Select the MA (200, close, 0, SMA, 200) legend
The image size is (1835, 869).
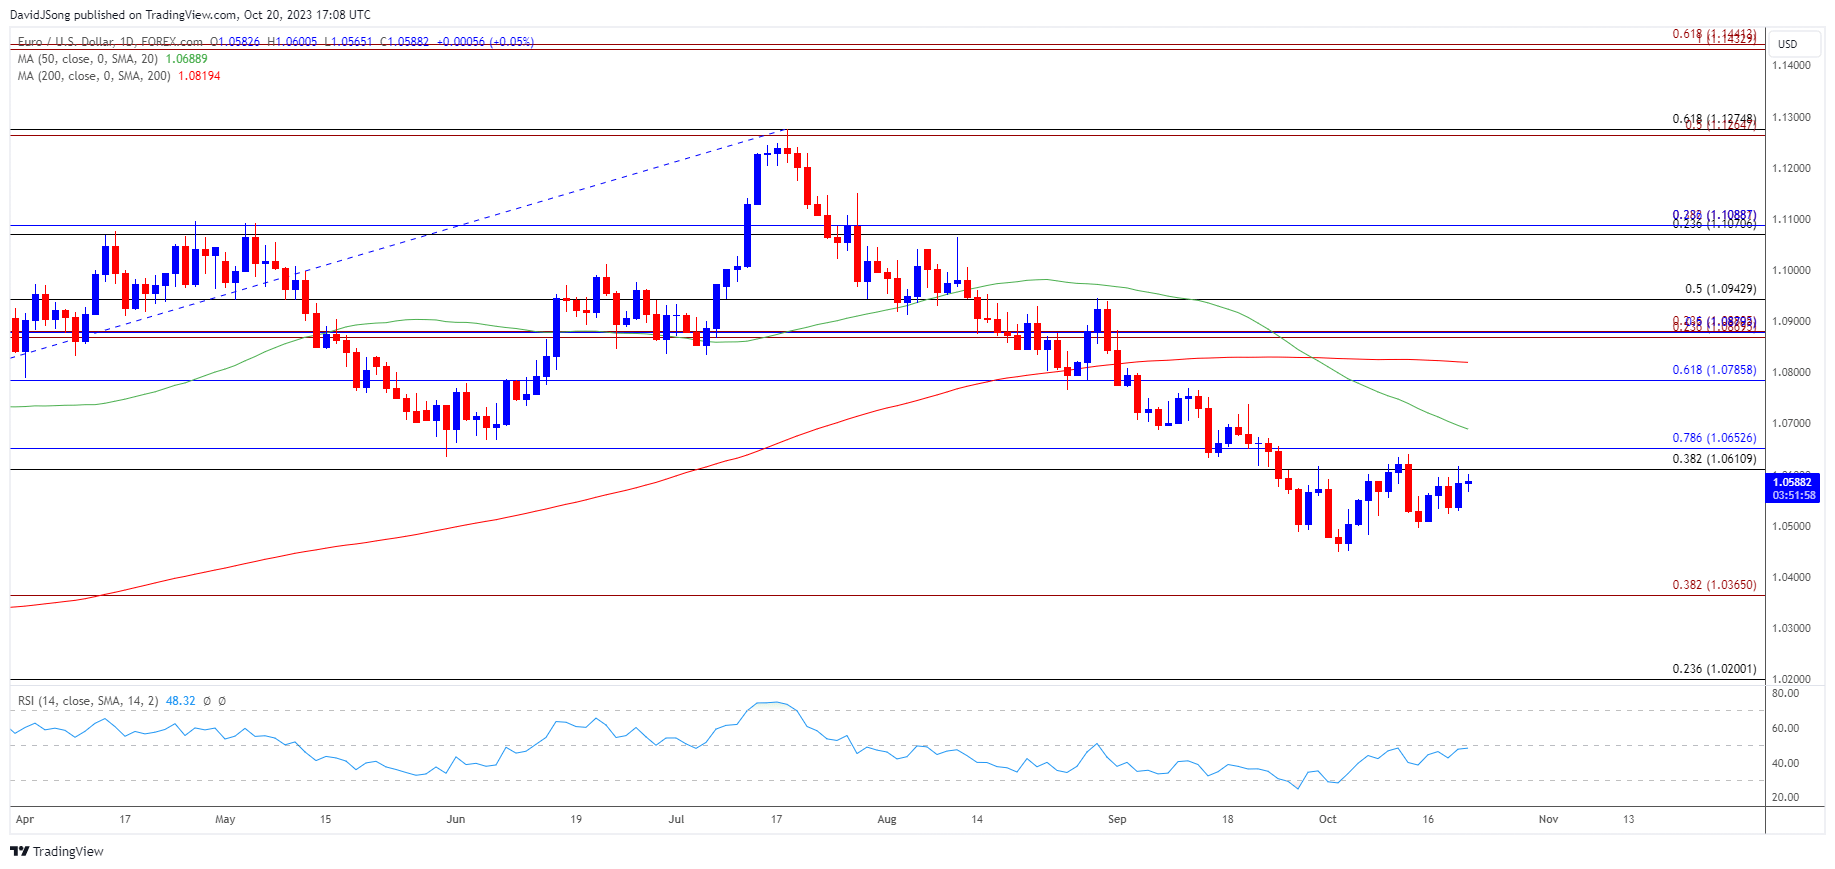click(x=94, y=76)
